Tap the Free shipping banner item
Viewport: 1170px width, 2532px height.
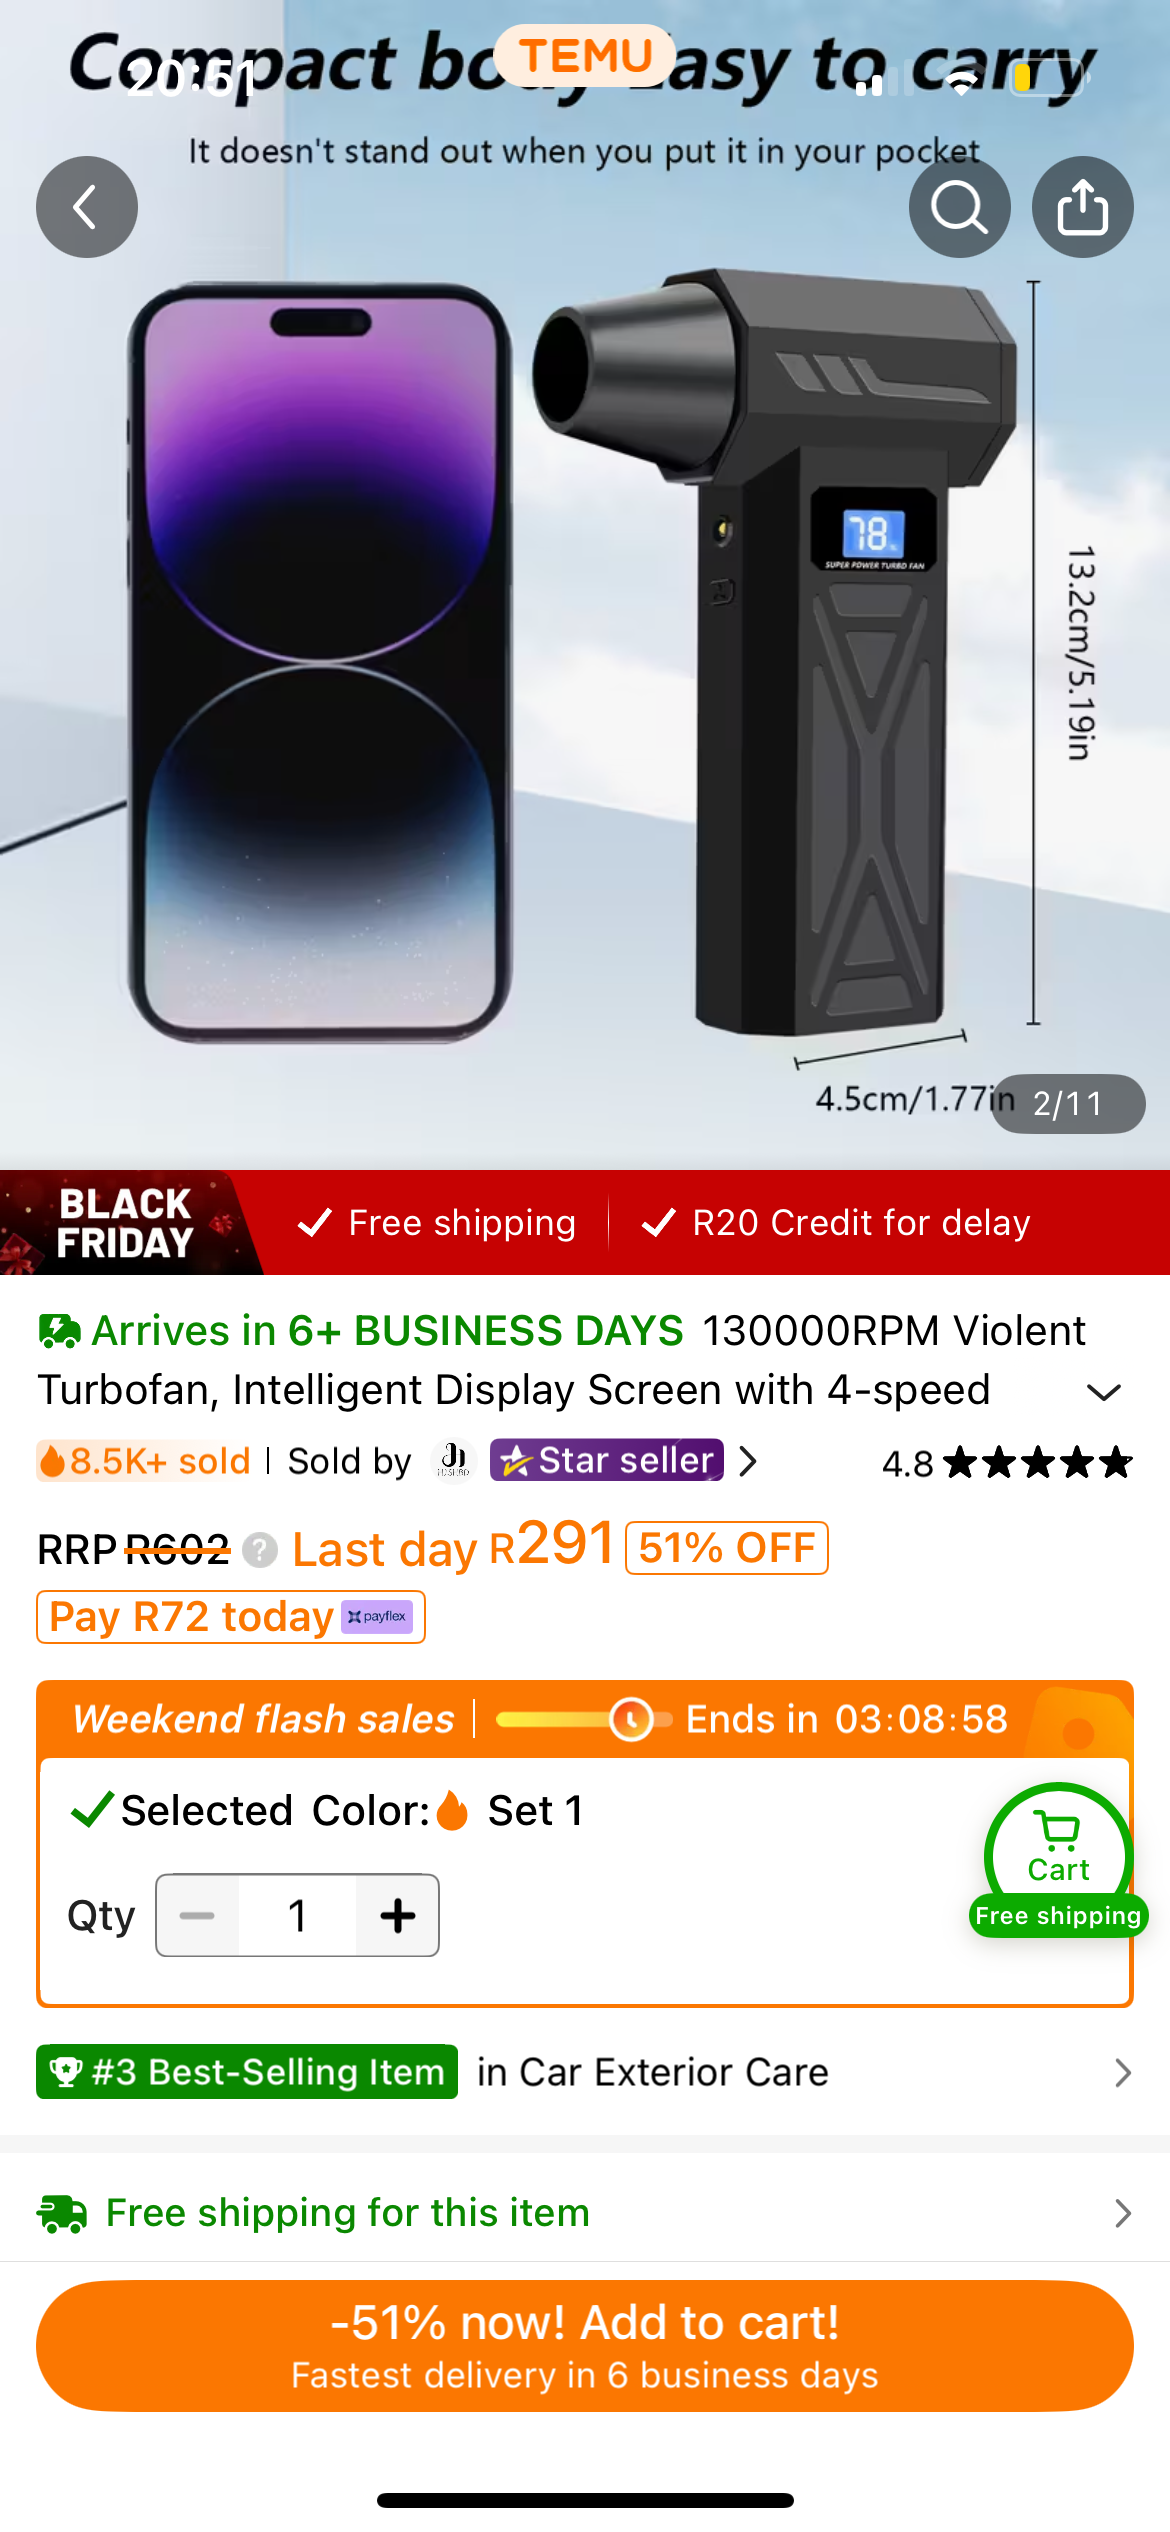click(438, 1223)
